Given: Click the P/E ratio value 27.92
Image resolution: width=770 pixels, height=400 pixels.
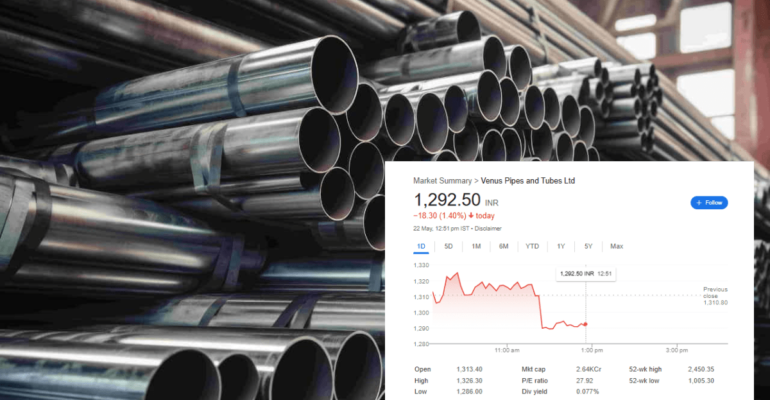Looking at the screenshot, I should coord(584,381).
